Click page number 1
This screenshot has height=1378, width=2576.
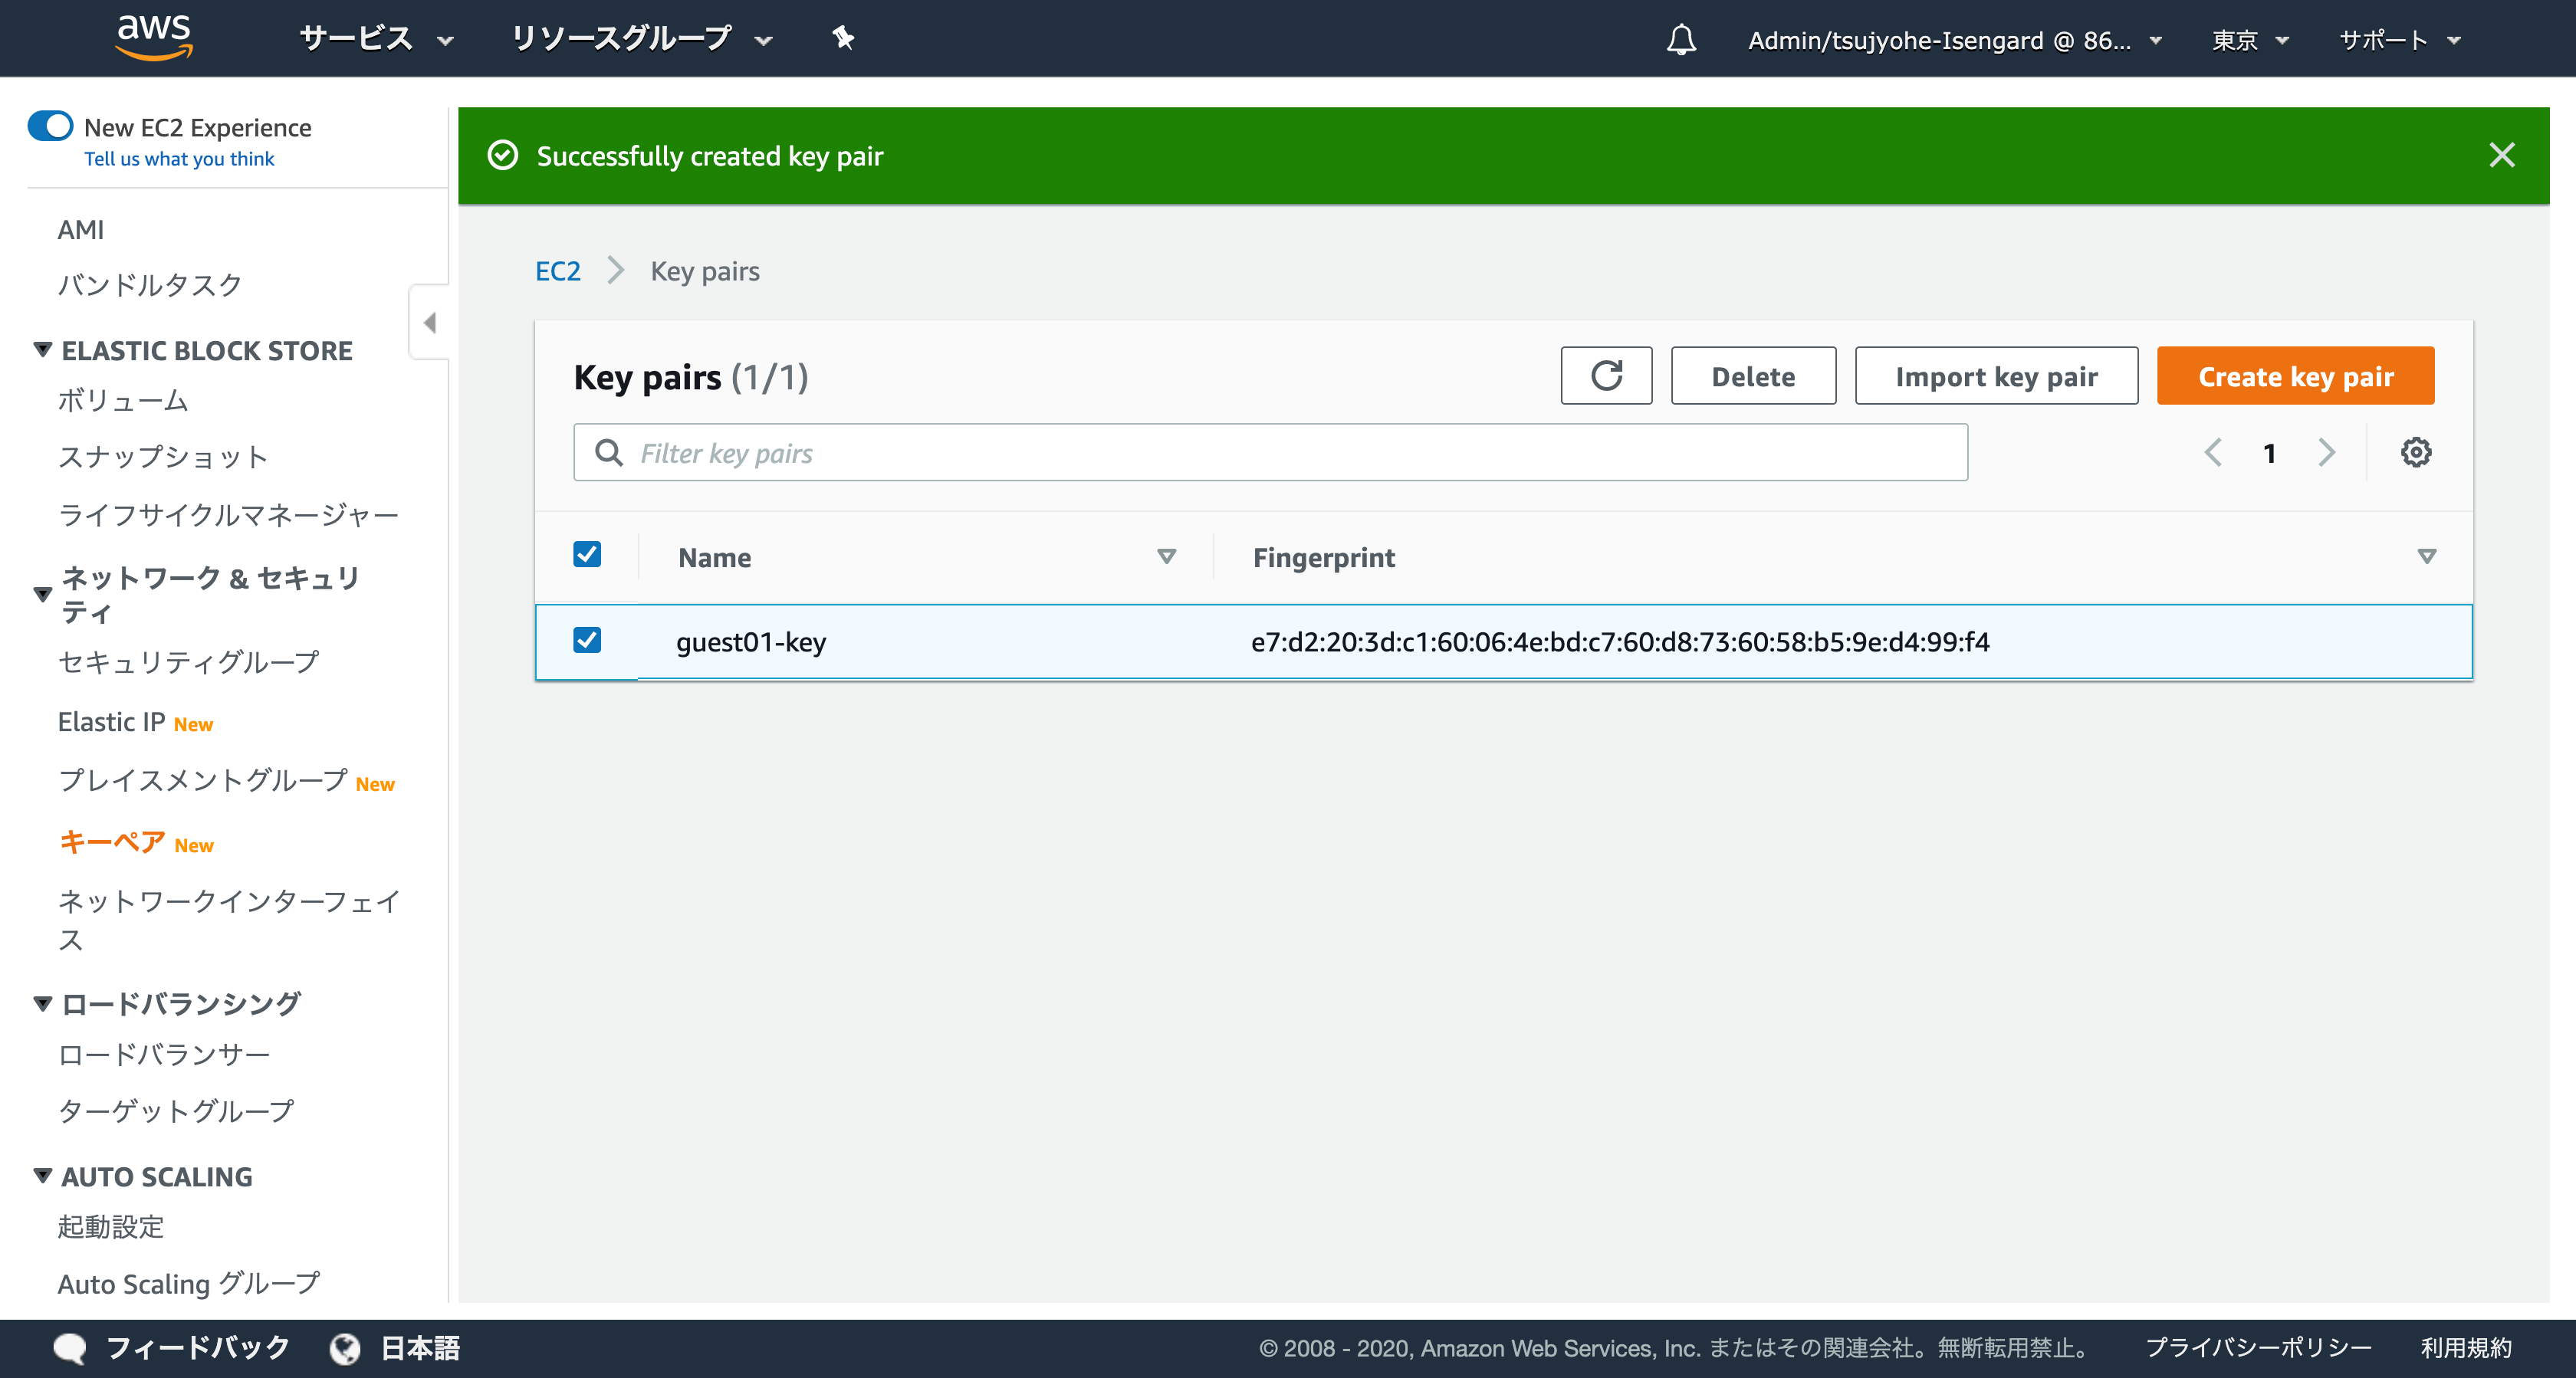[2269, 453]
